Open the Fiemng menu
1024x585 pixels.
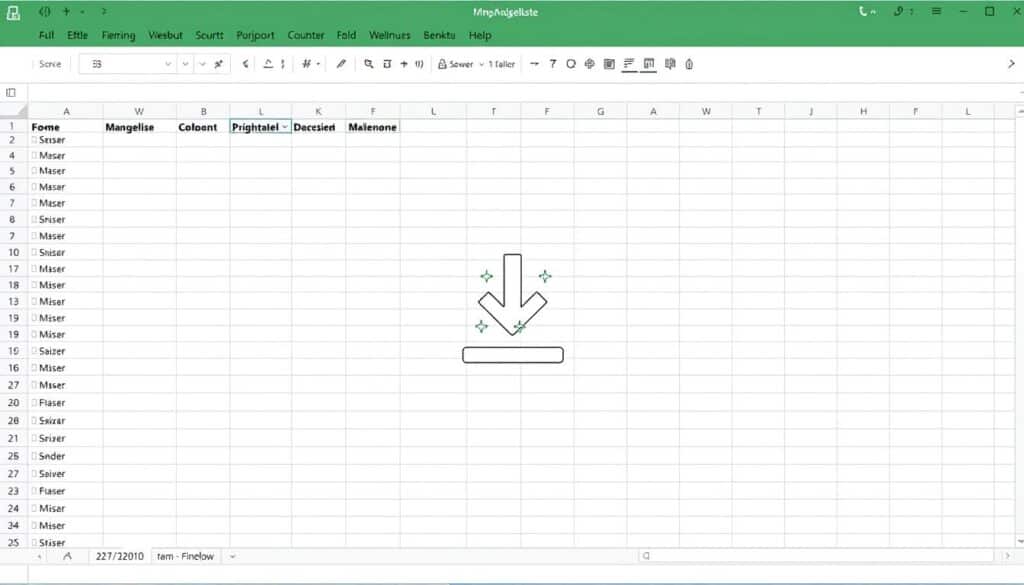(x=118, y=35)
